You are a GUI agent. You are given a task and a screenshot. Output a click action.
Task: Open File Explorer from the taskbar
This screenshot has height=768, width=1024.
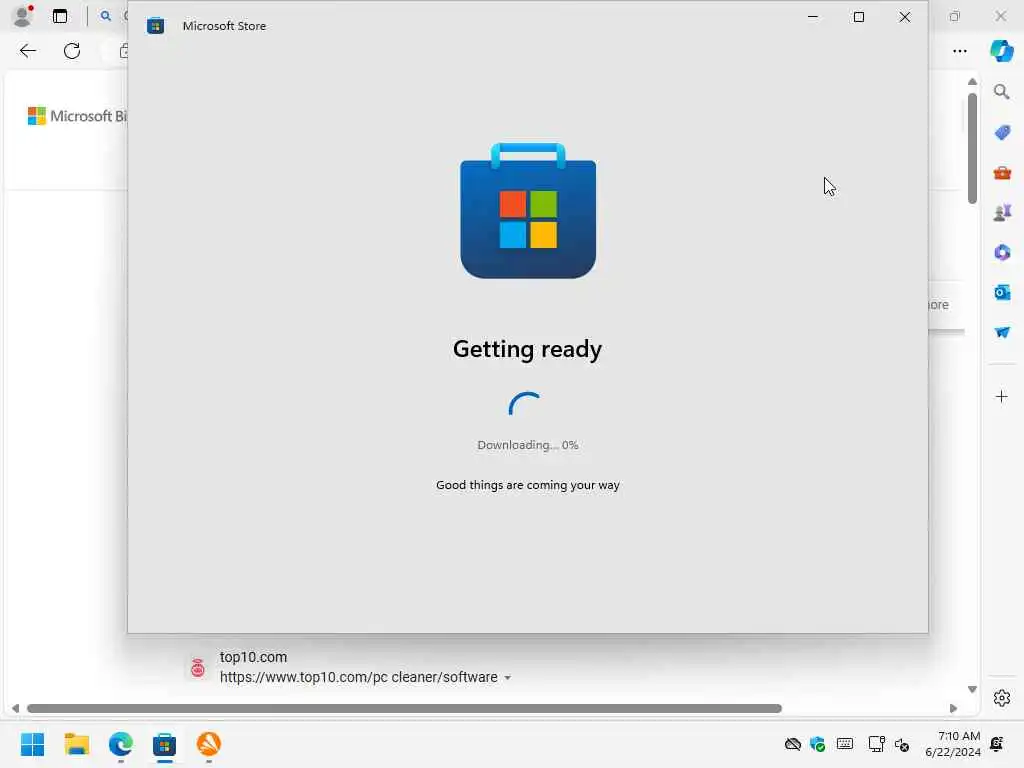point(76,744)
